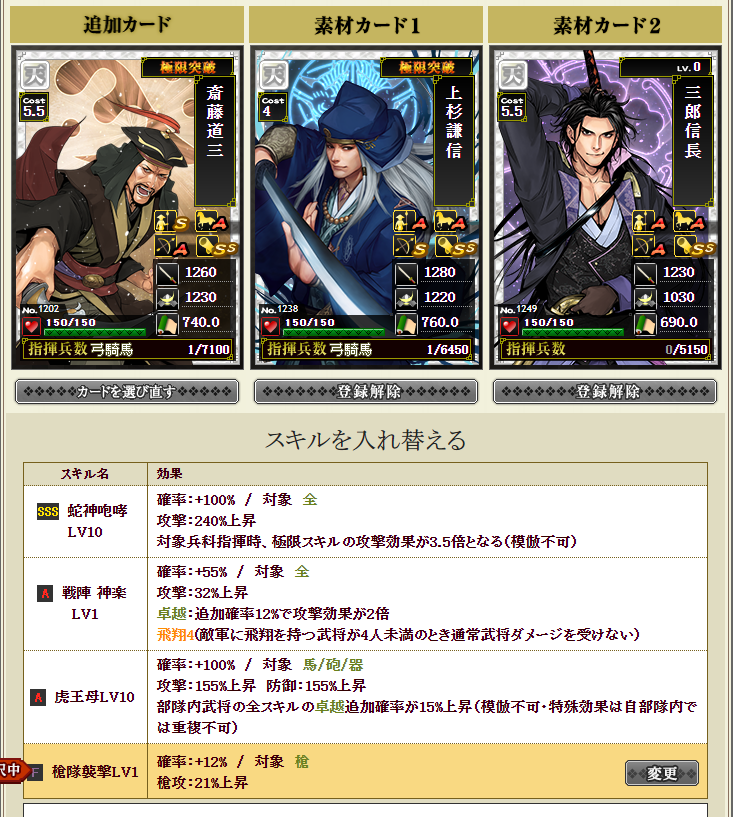The image size is (733, 817).
Task: Click the scroll intelligence icon on 三郎信長 card
Action: 645,324
